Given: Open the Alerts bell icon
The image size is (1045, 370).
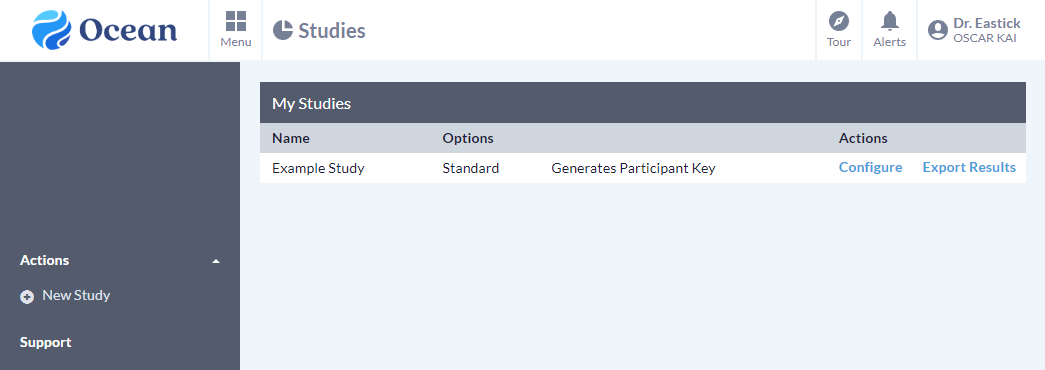Looking at the screenshot, I should click(890, 21).
